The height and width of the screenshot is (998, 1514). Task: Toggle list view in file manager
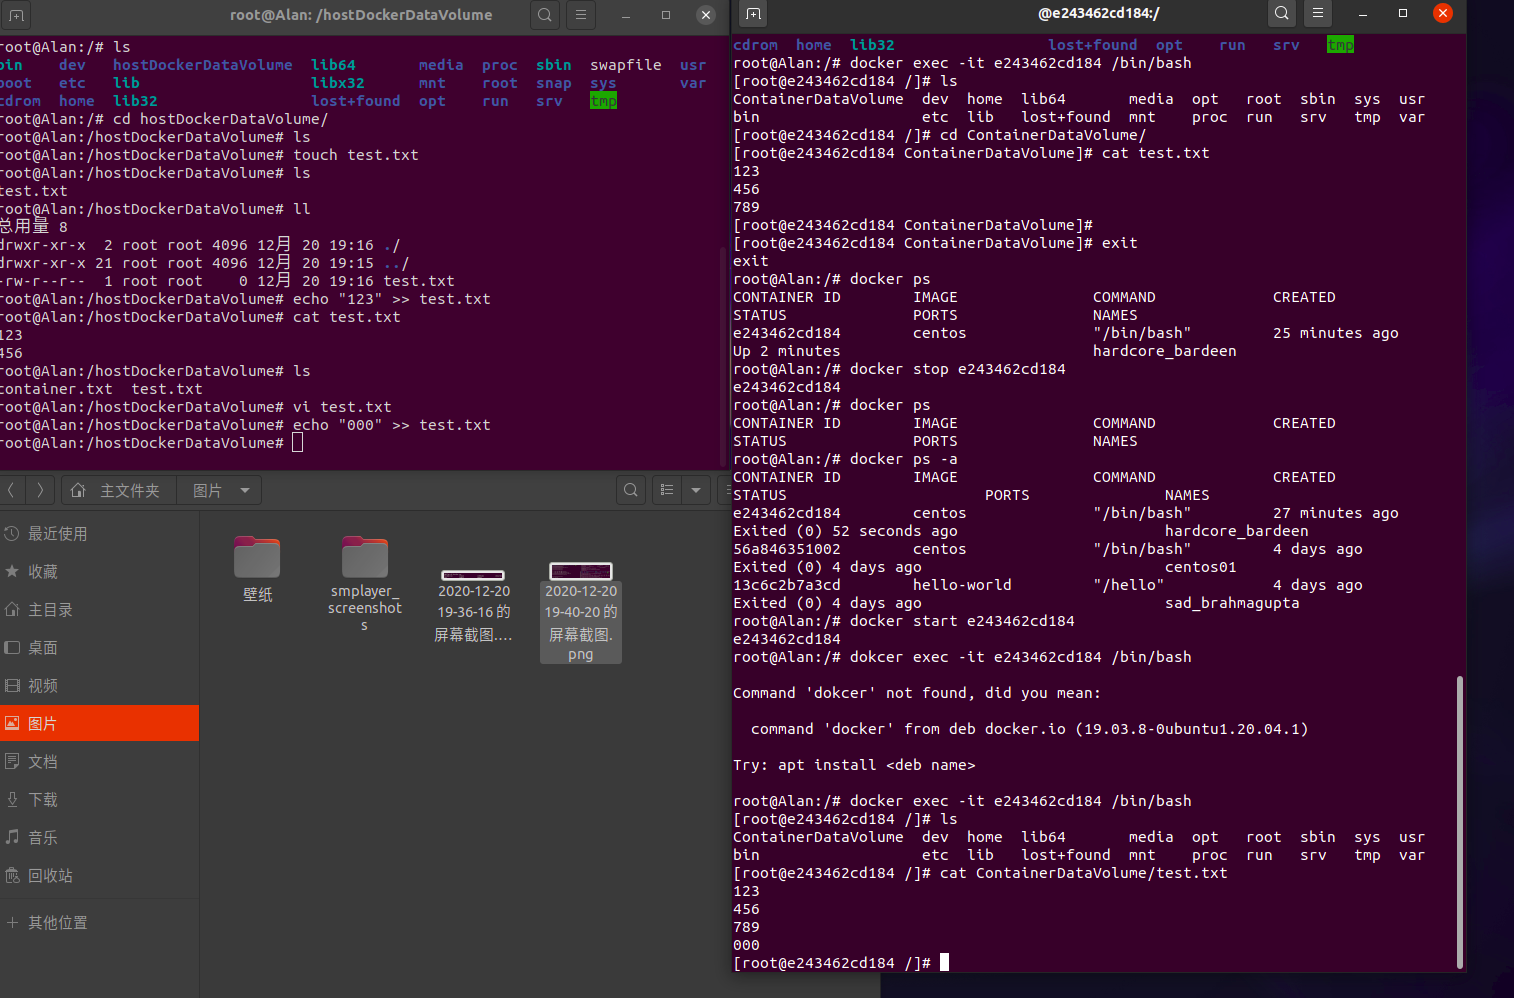(667, 490)
